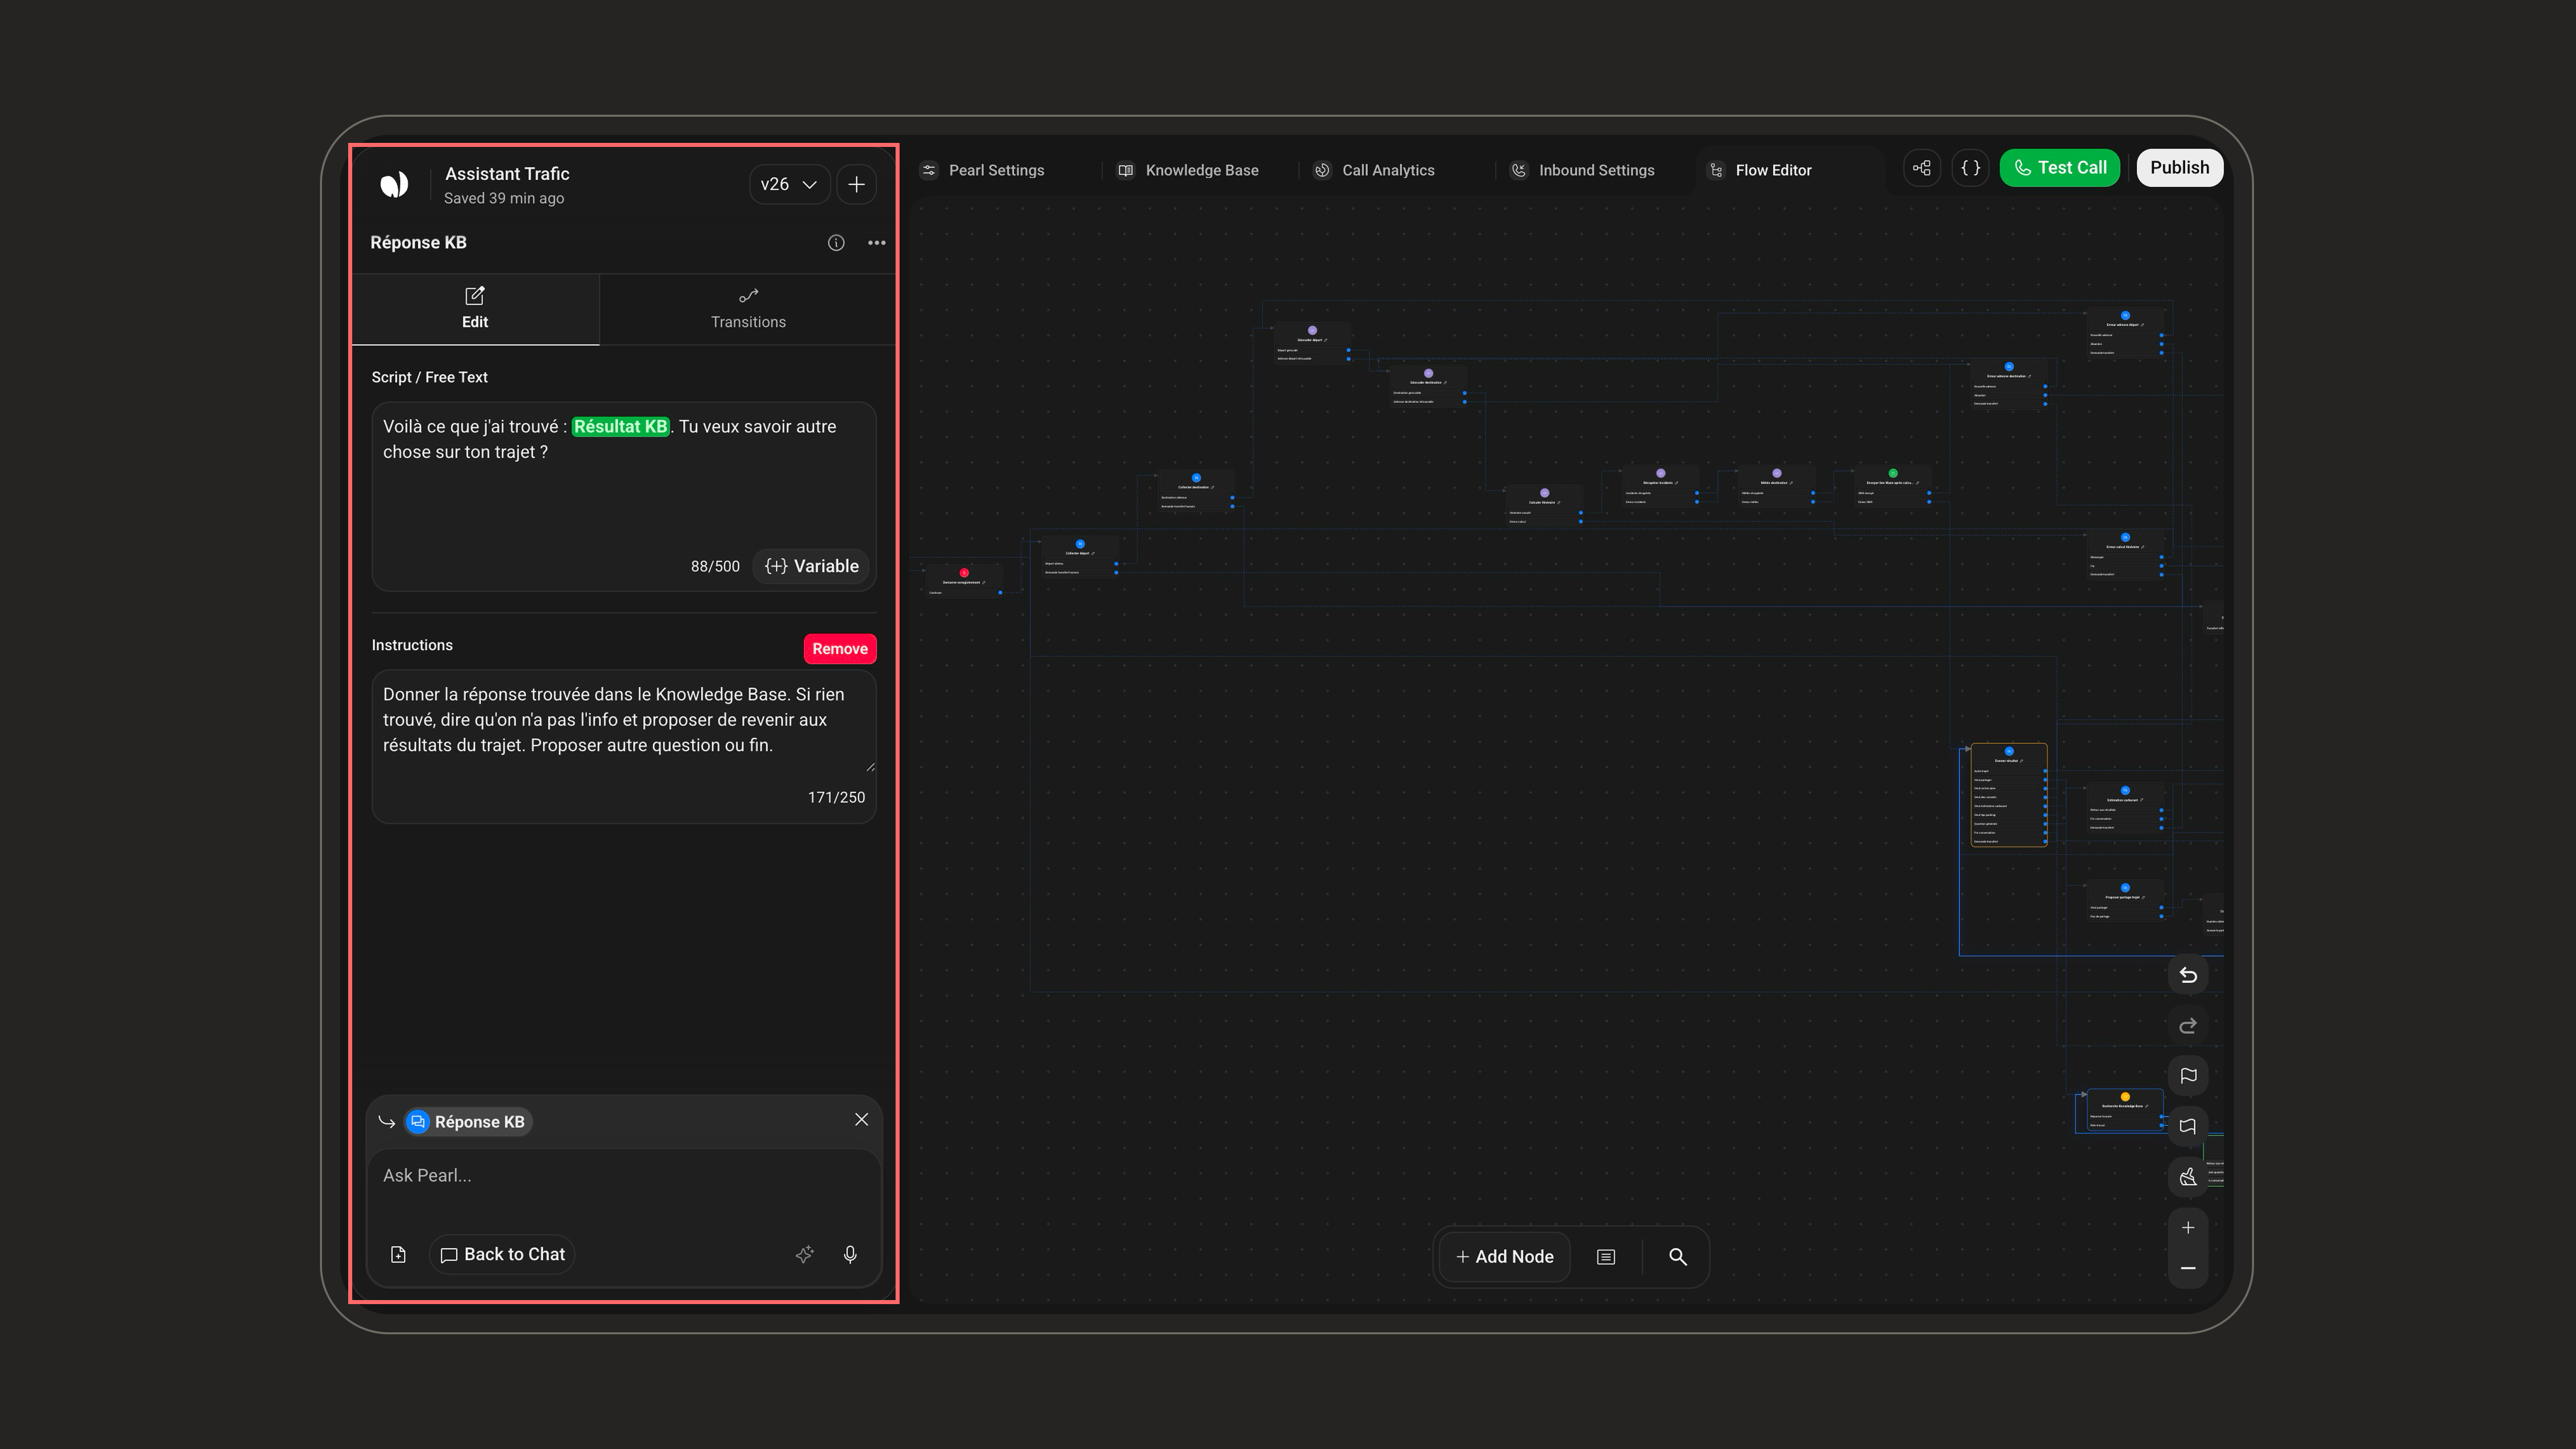Click the upper flag icon
This screenshot has width=2576, height=1449.
(2188, 1076)
